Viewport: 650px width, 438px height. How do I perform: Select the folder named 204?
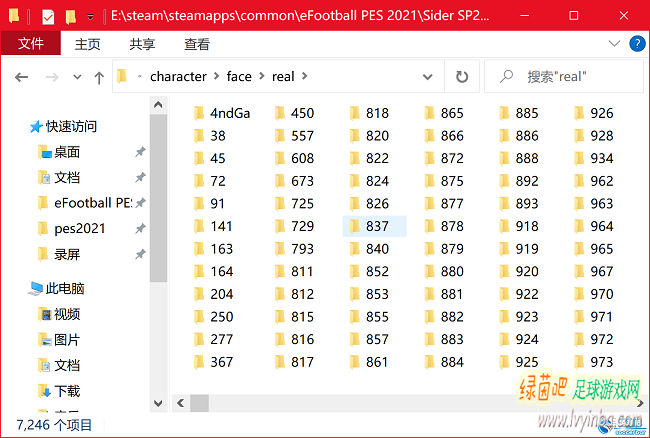coord(213,294)
